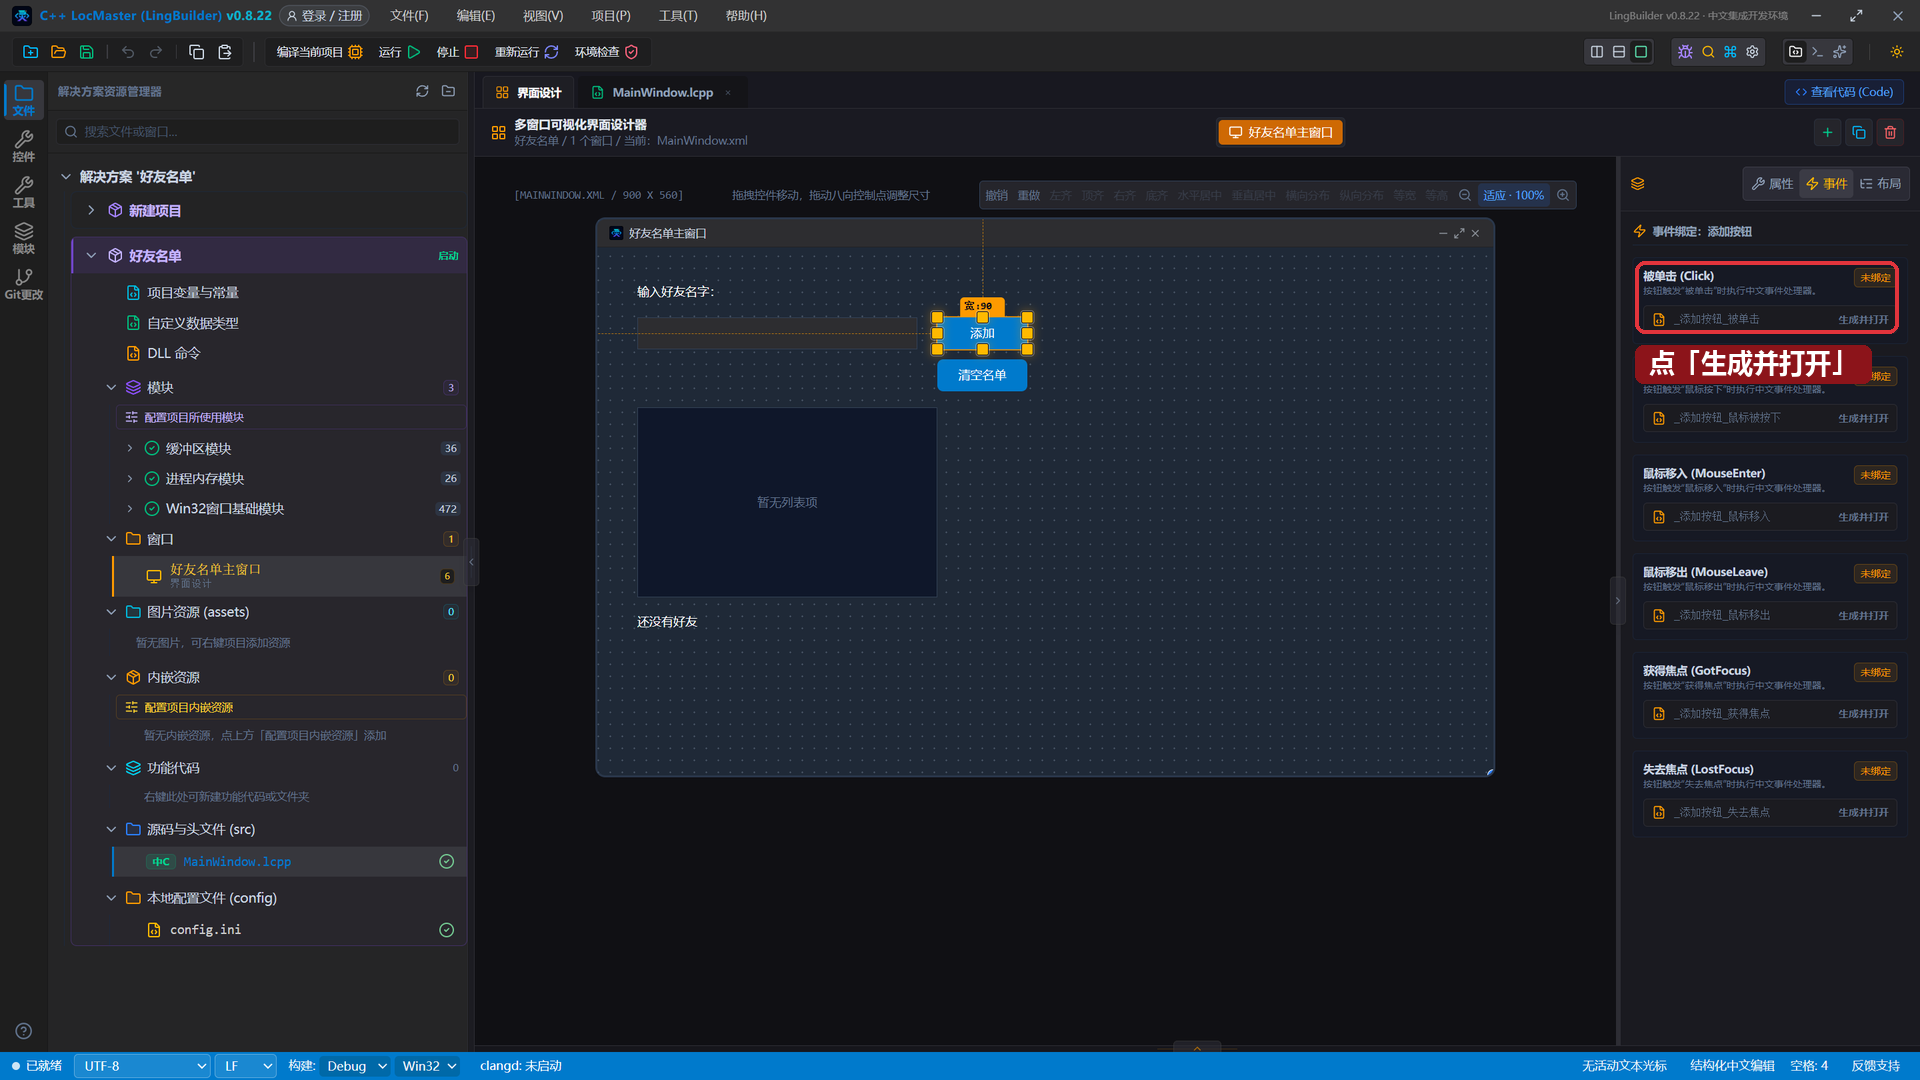Collapse the 好友名单 project node
The height and width of the screenshot is (1080, 1920).
pyautogui.click(x=91, y=256)
